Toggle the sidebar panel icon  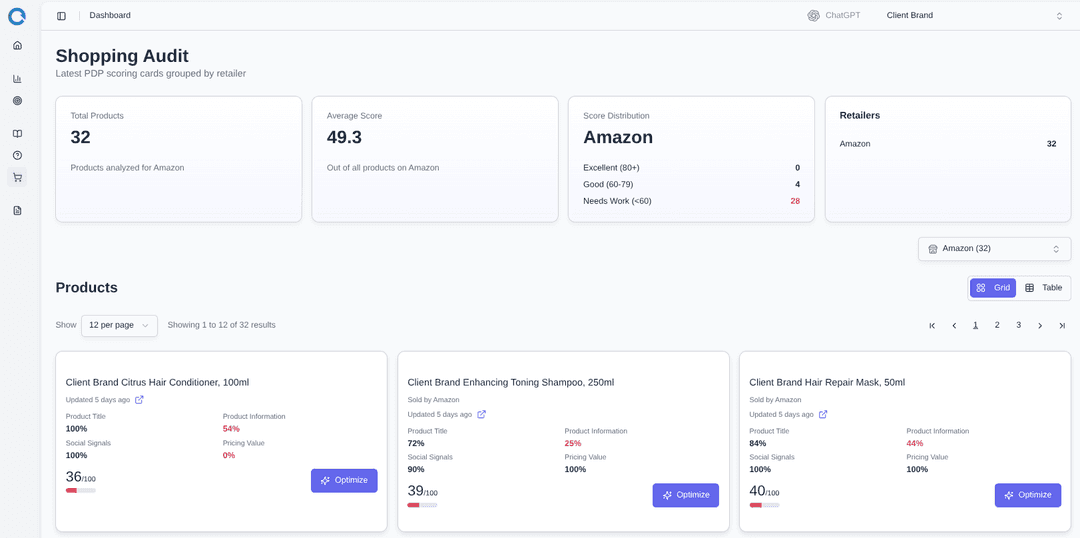point(61,16)
